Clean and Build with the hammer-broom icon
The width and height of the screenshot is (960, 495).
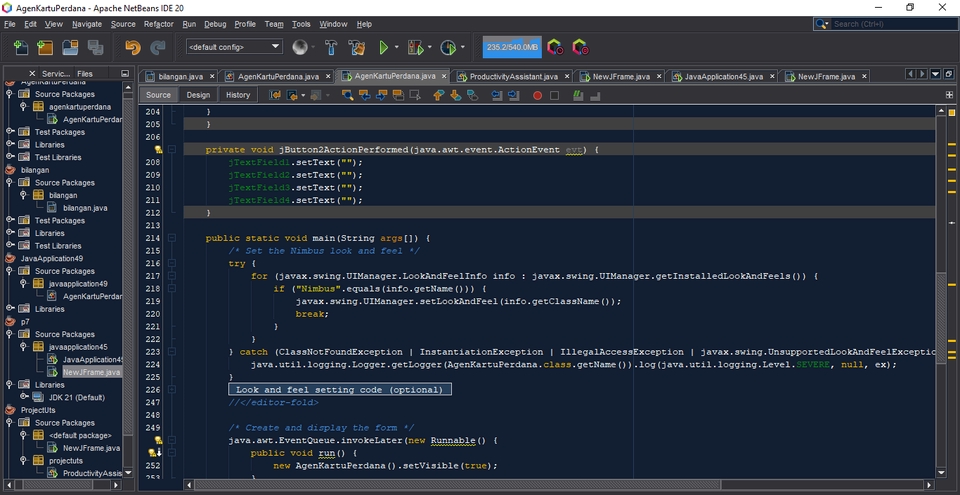pos(356,47)
